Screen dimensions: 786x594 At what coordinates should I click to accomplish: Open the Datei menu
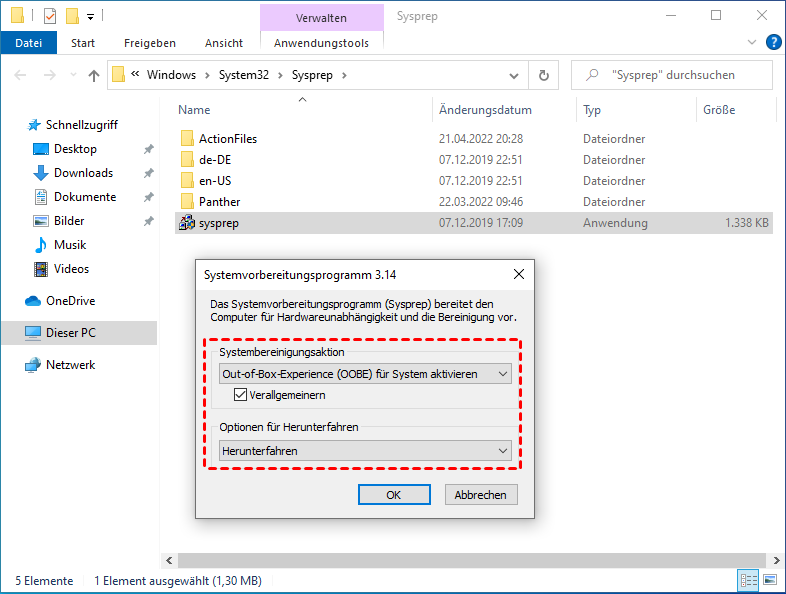pyautogui.click(x=29, y=43)
